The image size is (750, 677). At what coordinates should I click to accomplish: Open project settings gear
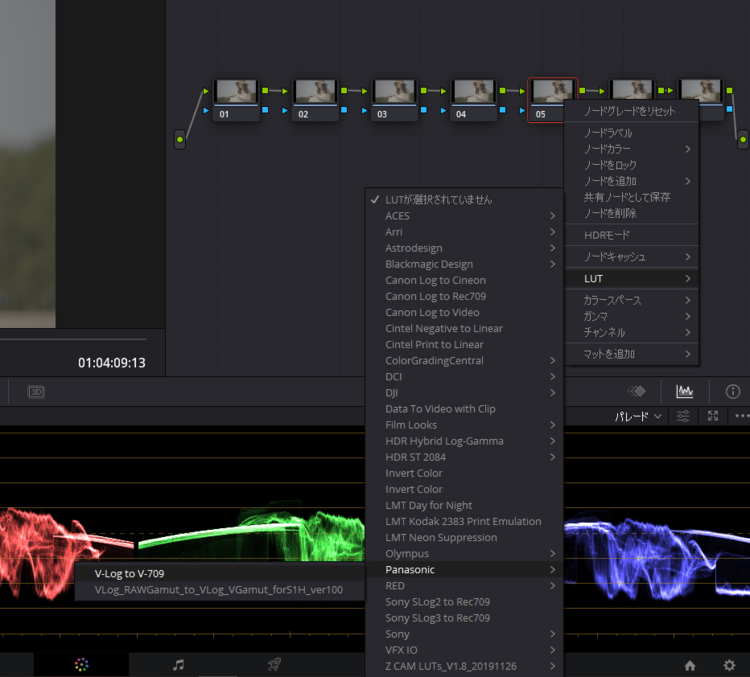point(729,665)
